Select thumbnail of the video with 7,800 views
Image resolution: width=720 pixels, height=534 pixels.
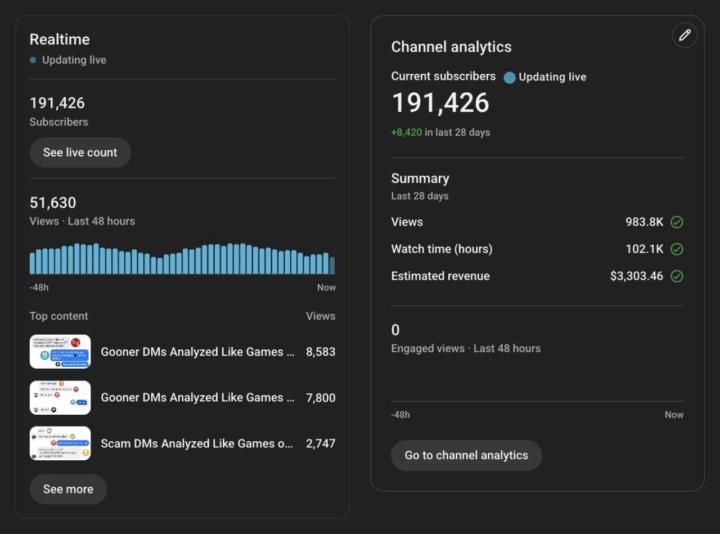point(60,398)
